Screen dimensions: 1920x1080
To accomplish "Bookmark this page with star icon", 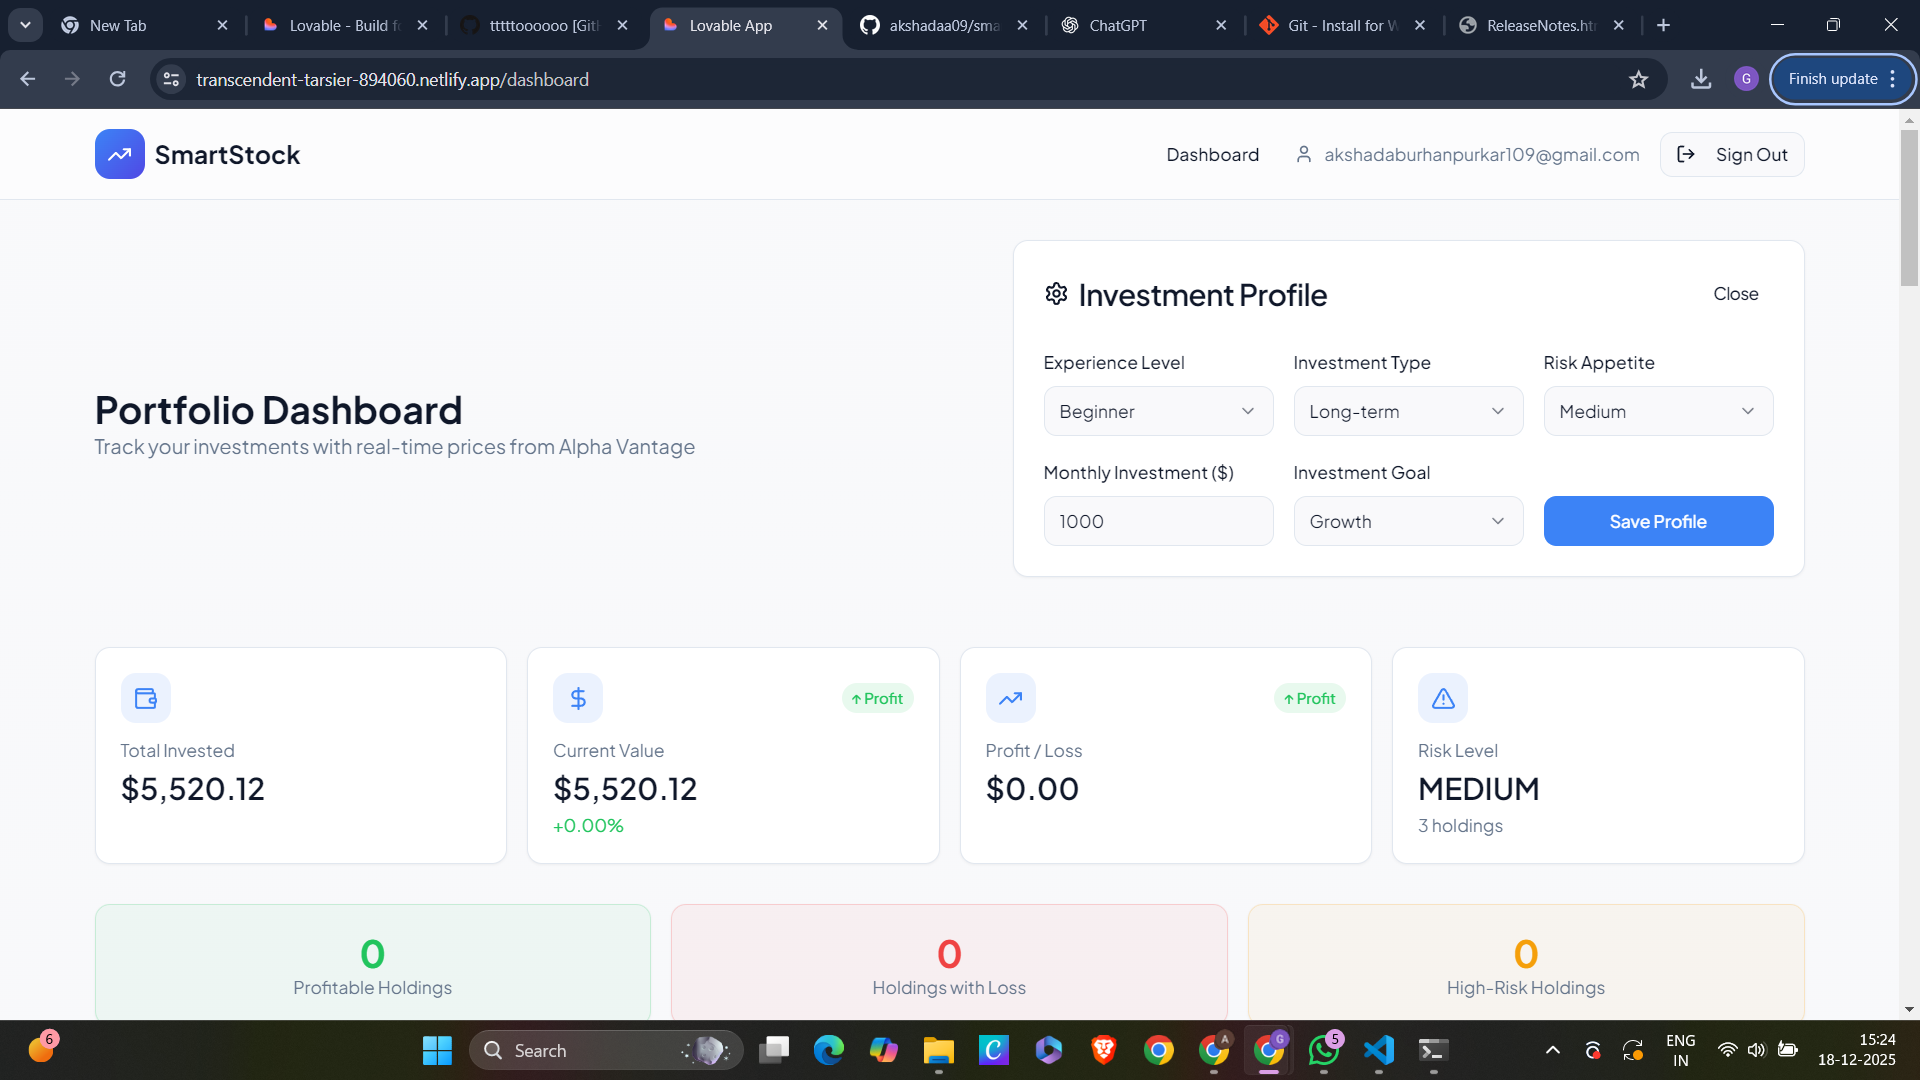I will coord(1638,79).
